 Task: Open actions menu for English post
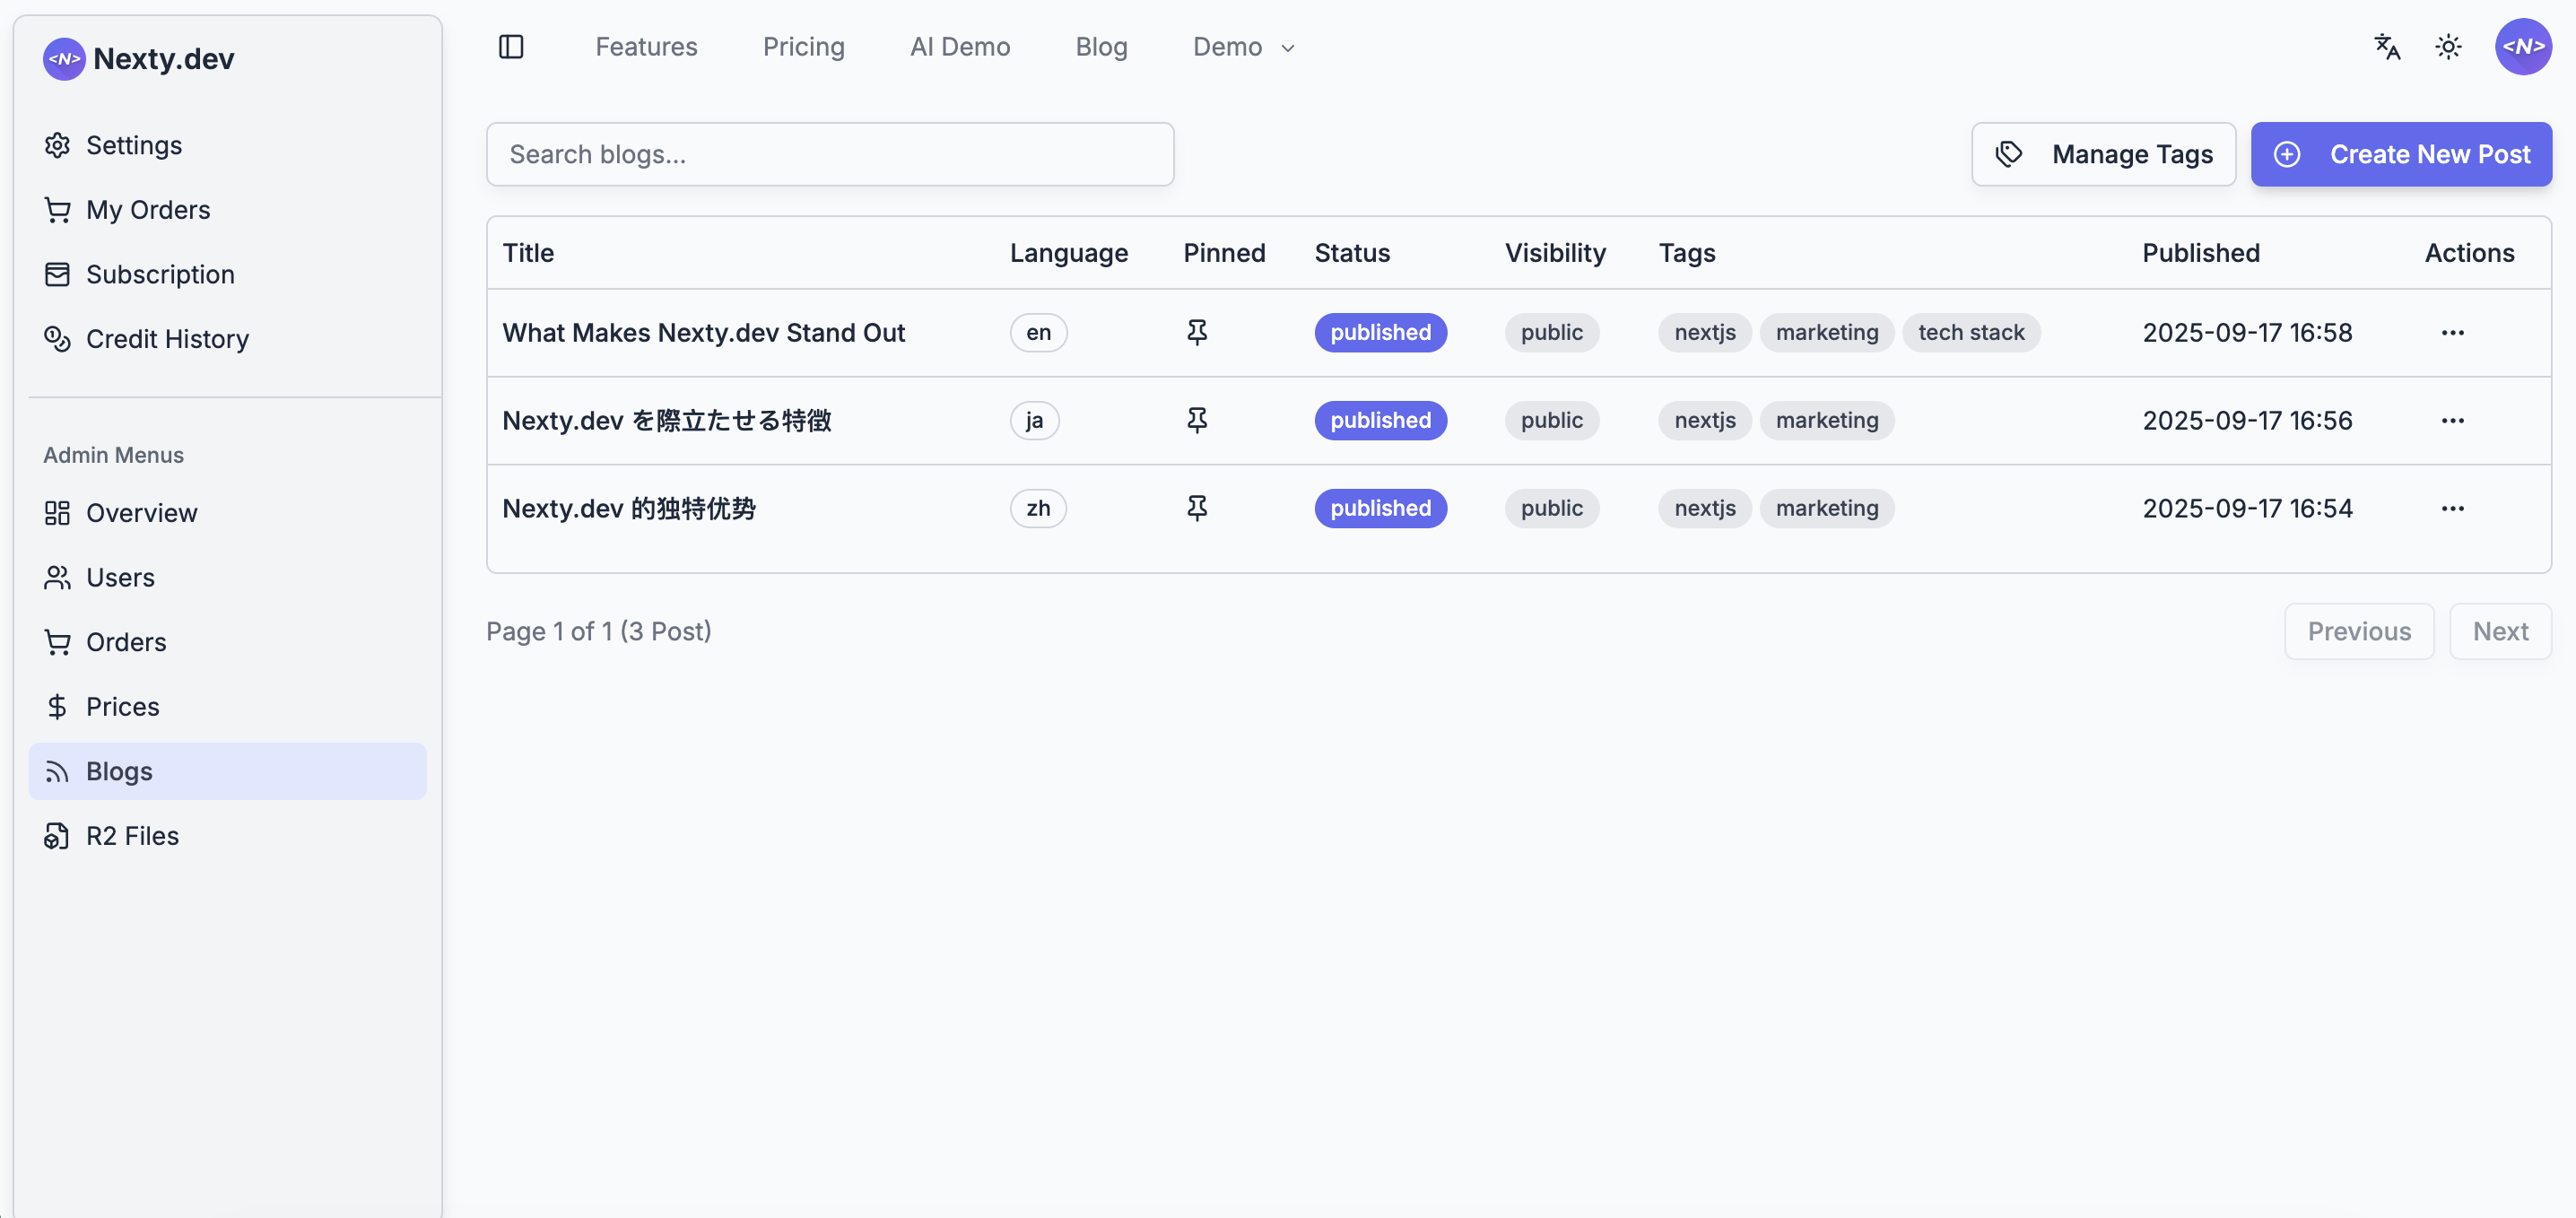(2452, 332)
